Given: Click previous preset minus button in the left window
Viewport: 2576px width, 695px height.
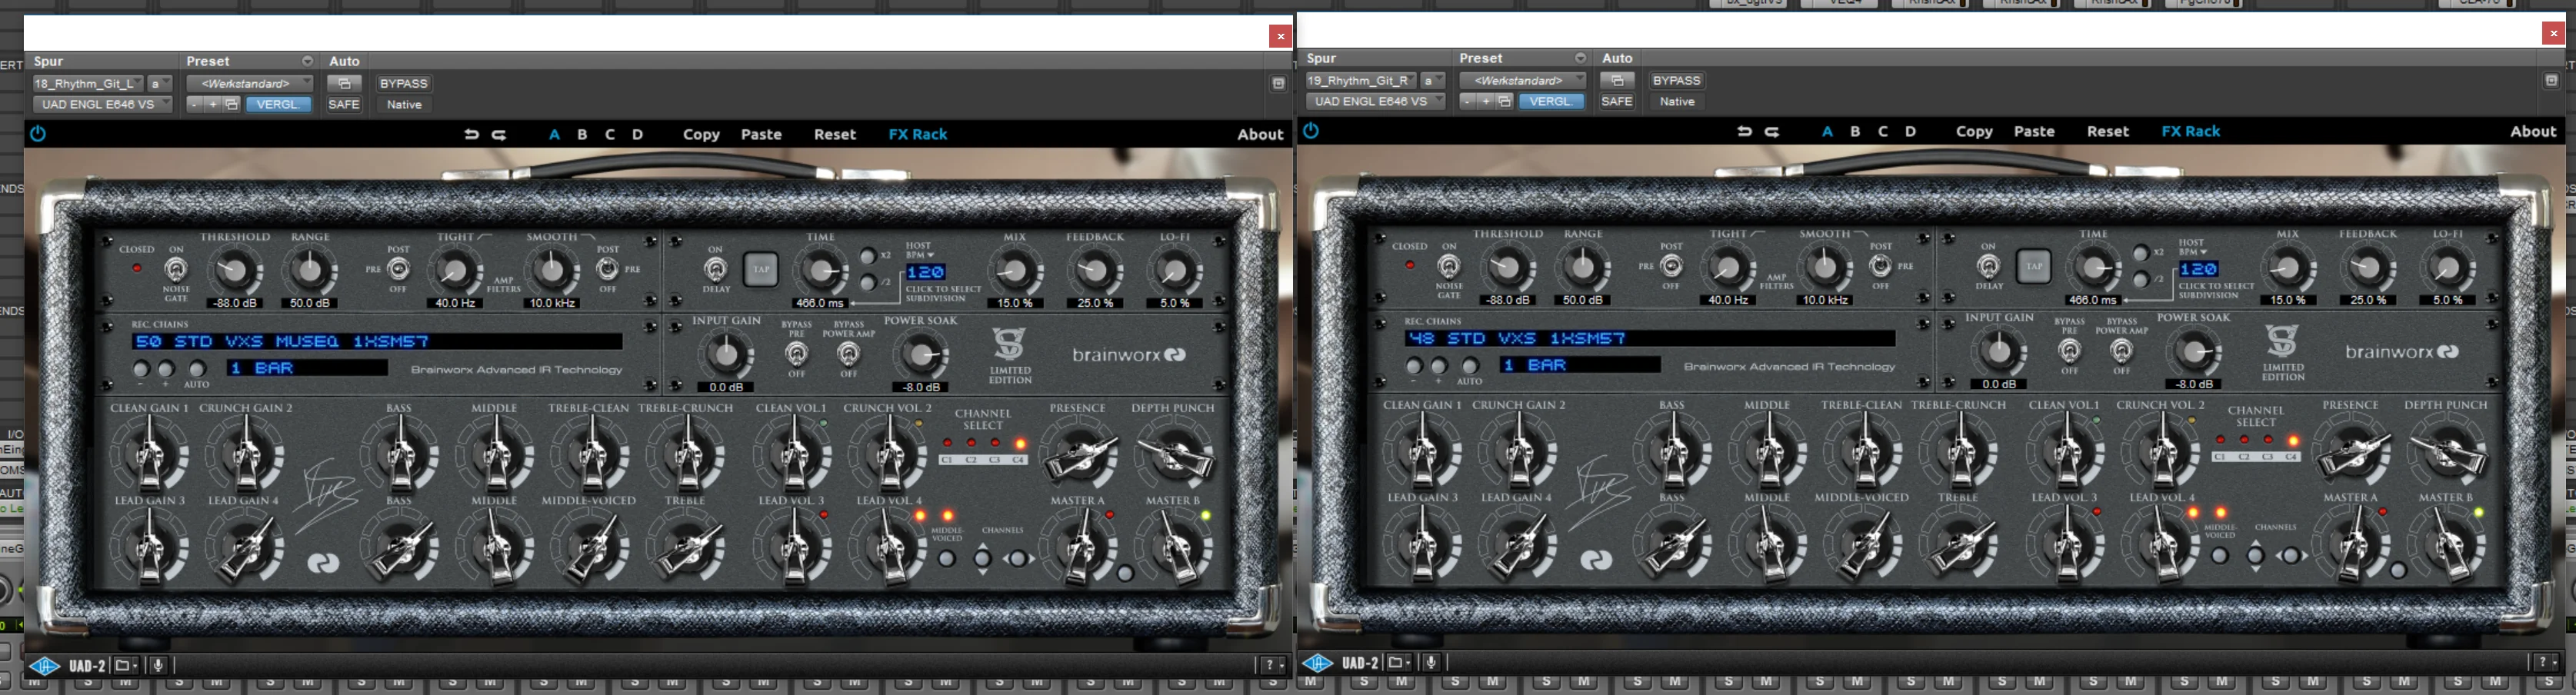Looking at the screenshot, I should click(x=194, y=104).
